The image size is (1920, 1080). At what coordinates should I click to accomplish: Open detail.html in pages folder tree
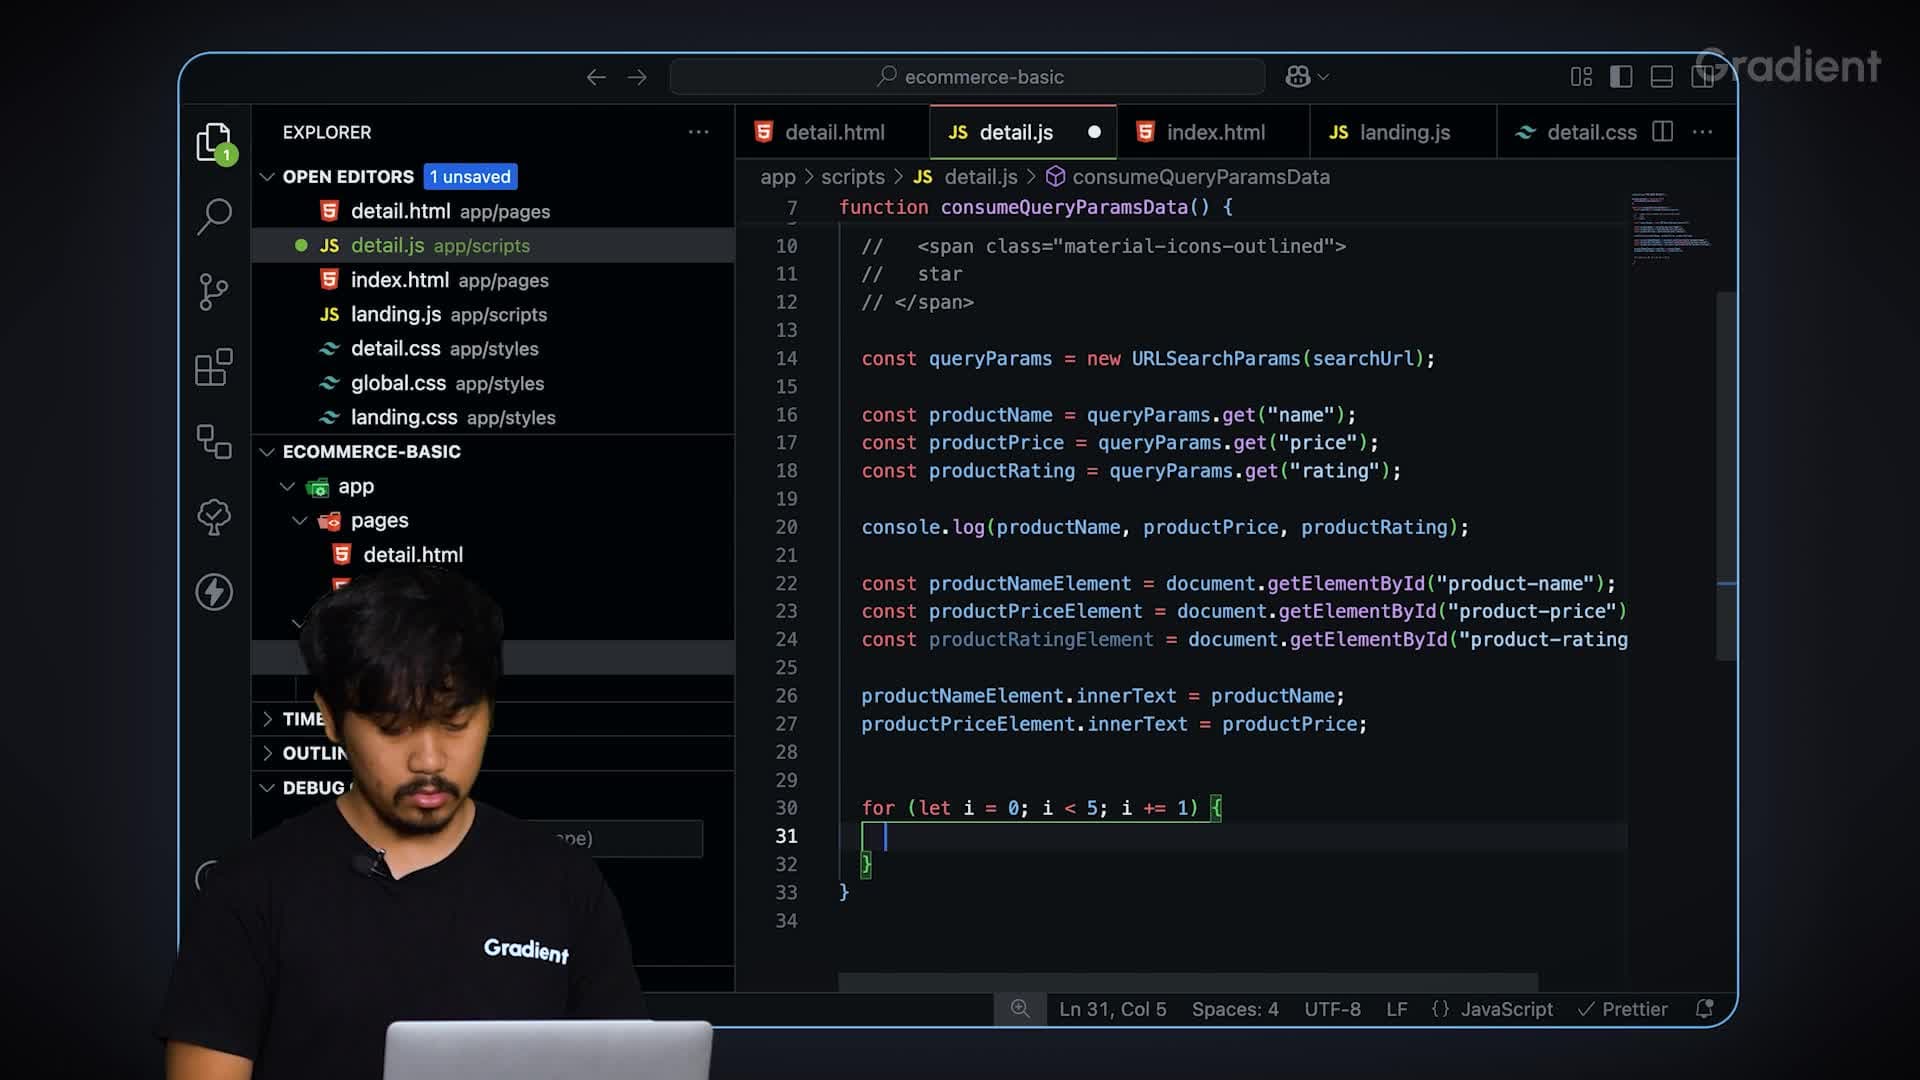(x=493, y=555)
